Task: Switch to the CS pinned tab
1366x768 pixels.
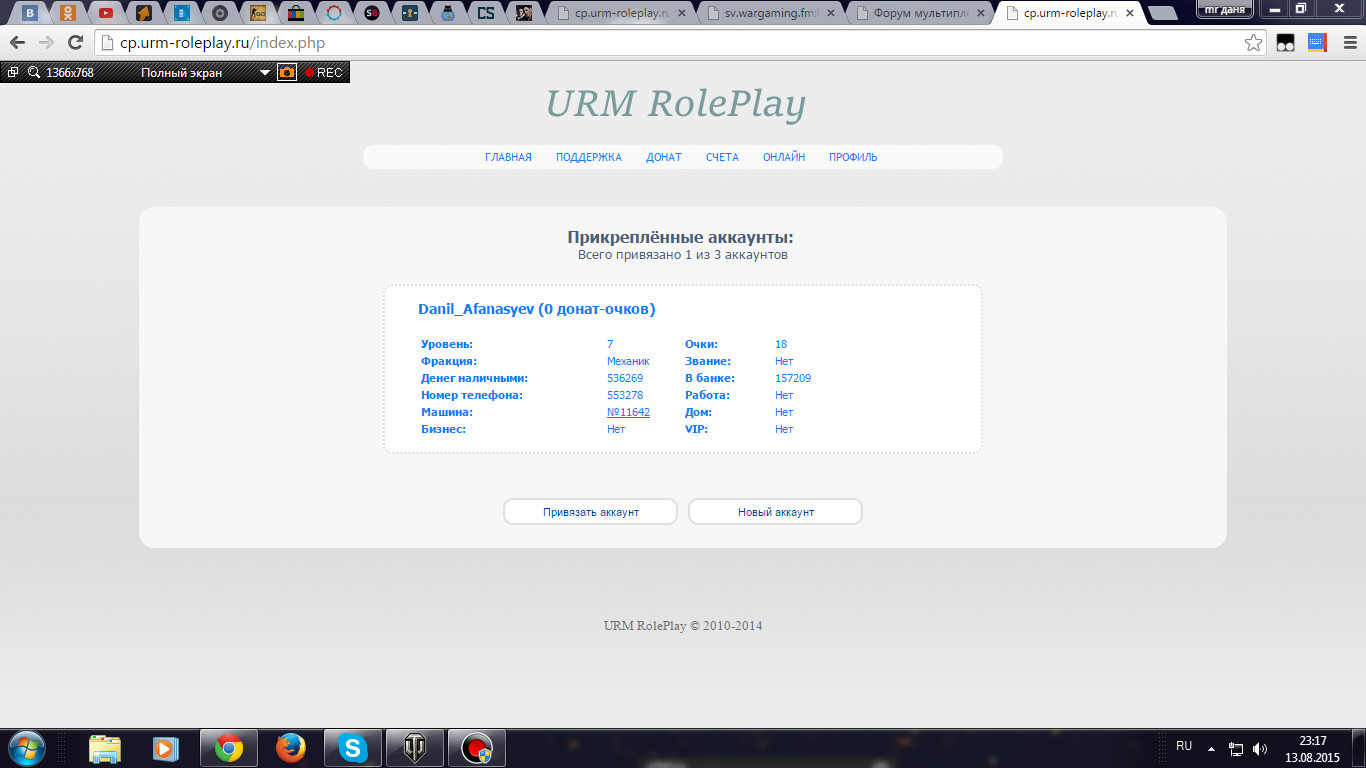Action: point(486,13)
